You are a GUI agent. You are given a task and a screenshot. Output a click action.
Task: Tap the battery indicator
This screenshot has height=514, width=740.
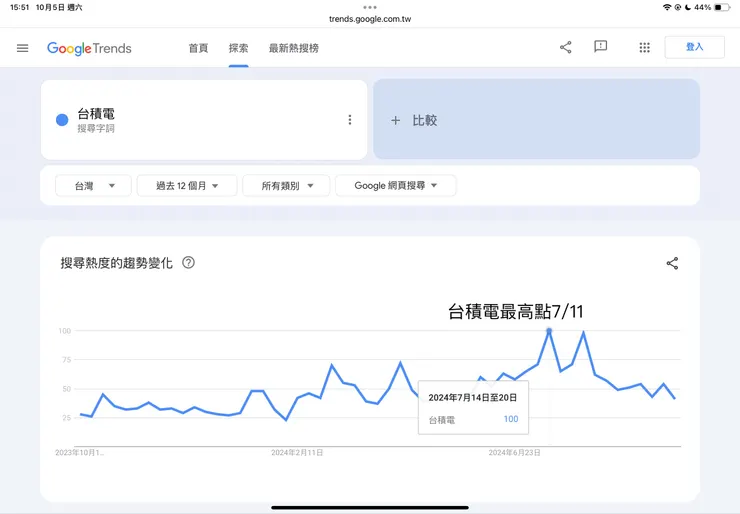[x=722, y=7]
